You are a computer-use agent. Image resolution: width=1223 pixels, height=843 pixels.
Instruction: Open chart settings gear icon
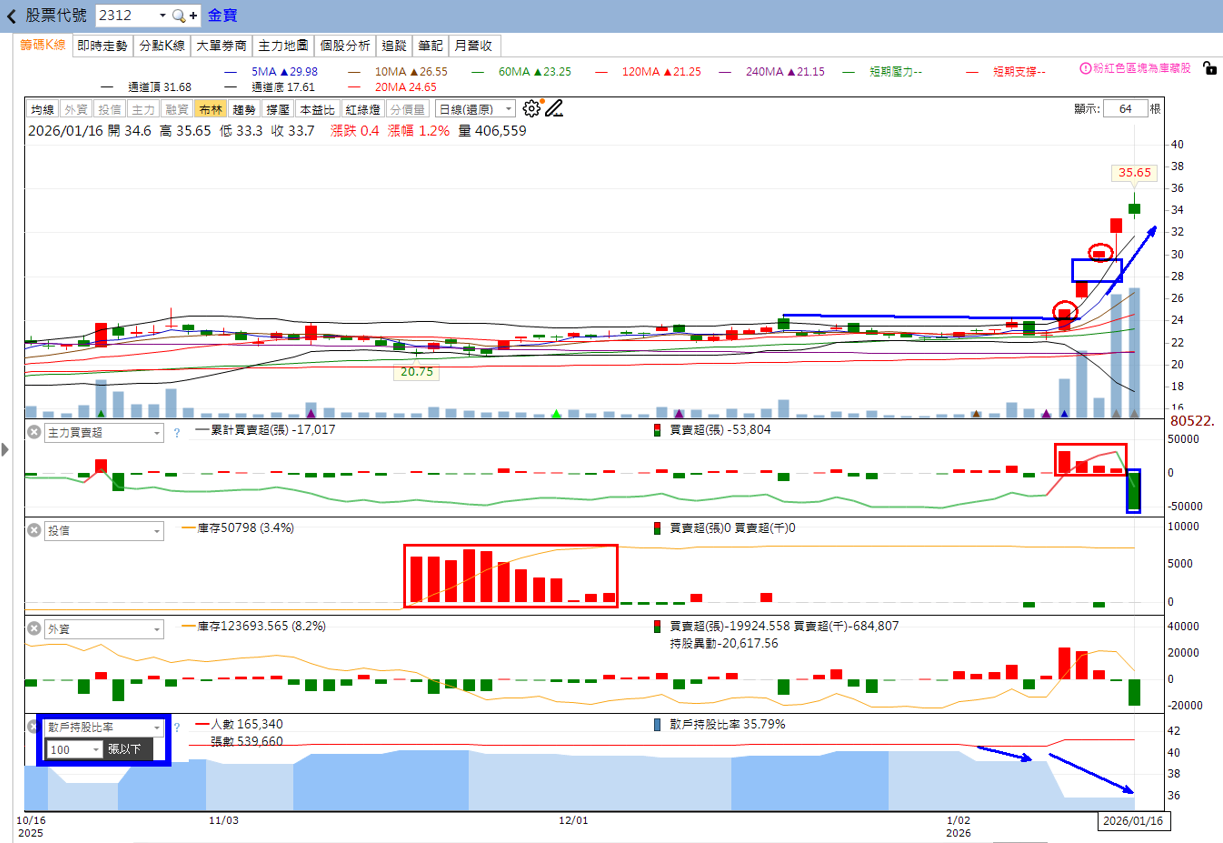pyautogui.click(x=532, y=108)
